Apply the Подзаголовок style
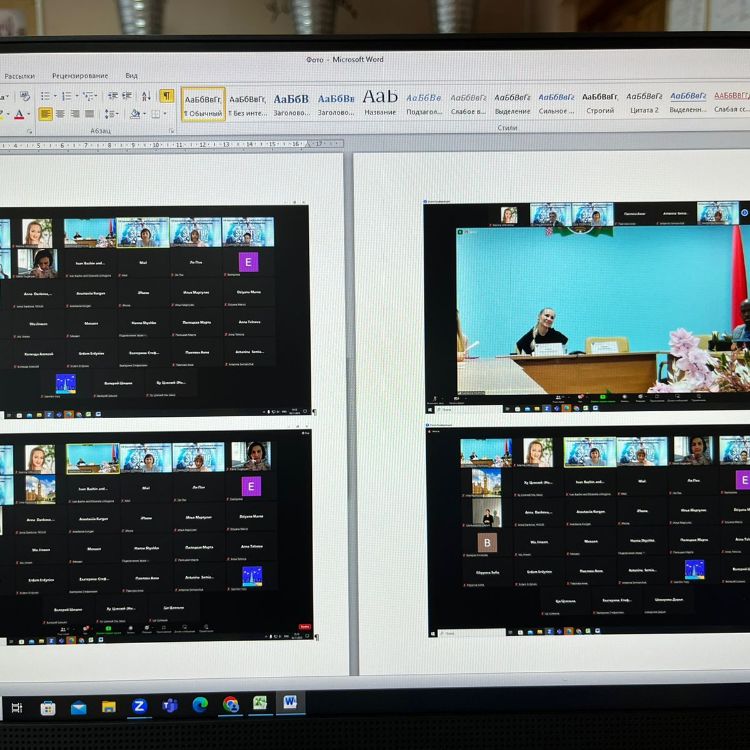 tap(424, 103)
